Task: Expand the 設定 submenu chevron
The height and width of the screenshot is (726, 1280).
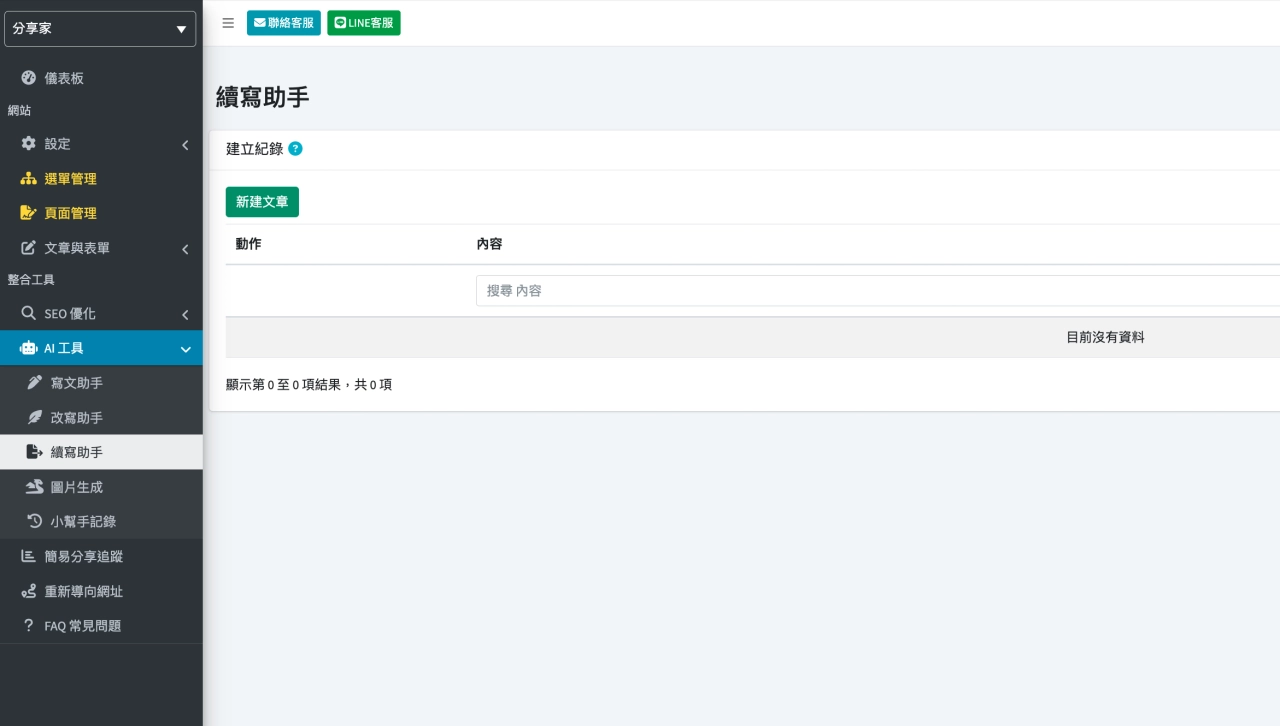Action: coord(185,145)
